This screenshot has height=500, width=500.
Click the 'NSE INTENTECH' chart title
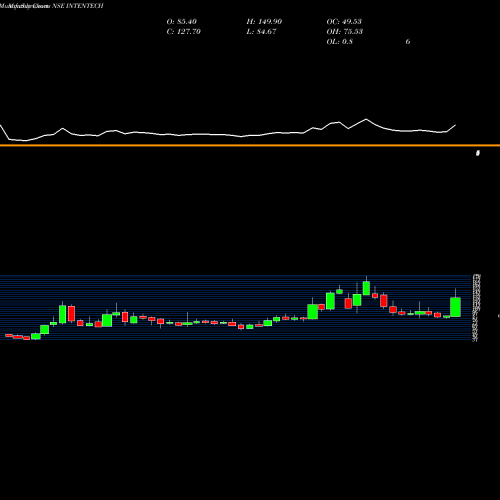click(x=78, y=6)
